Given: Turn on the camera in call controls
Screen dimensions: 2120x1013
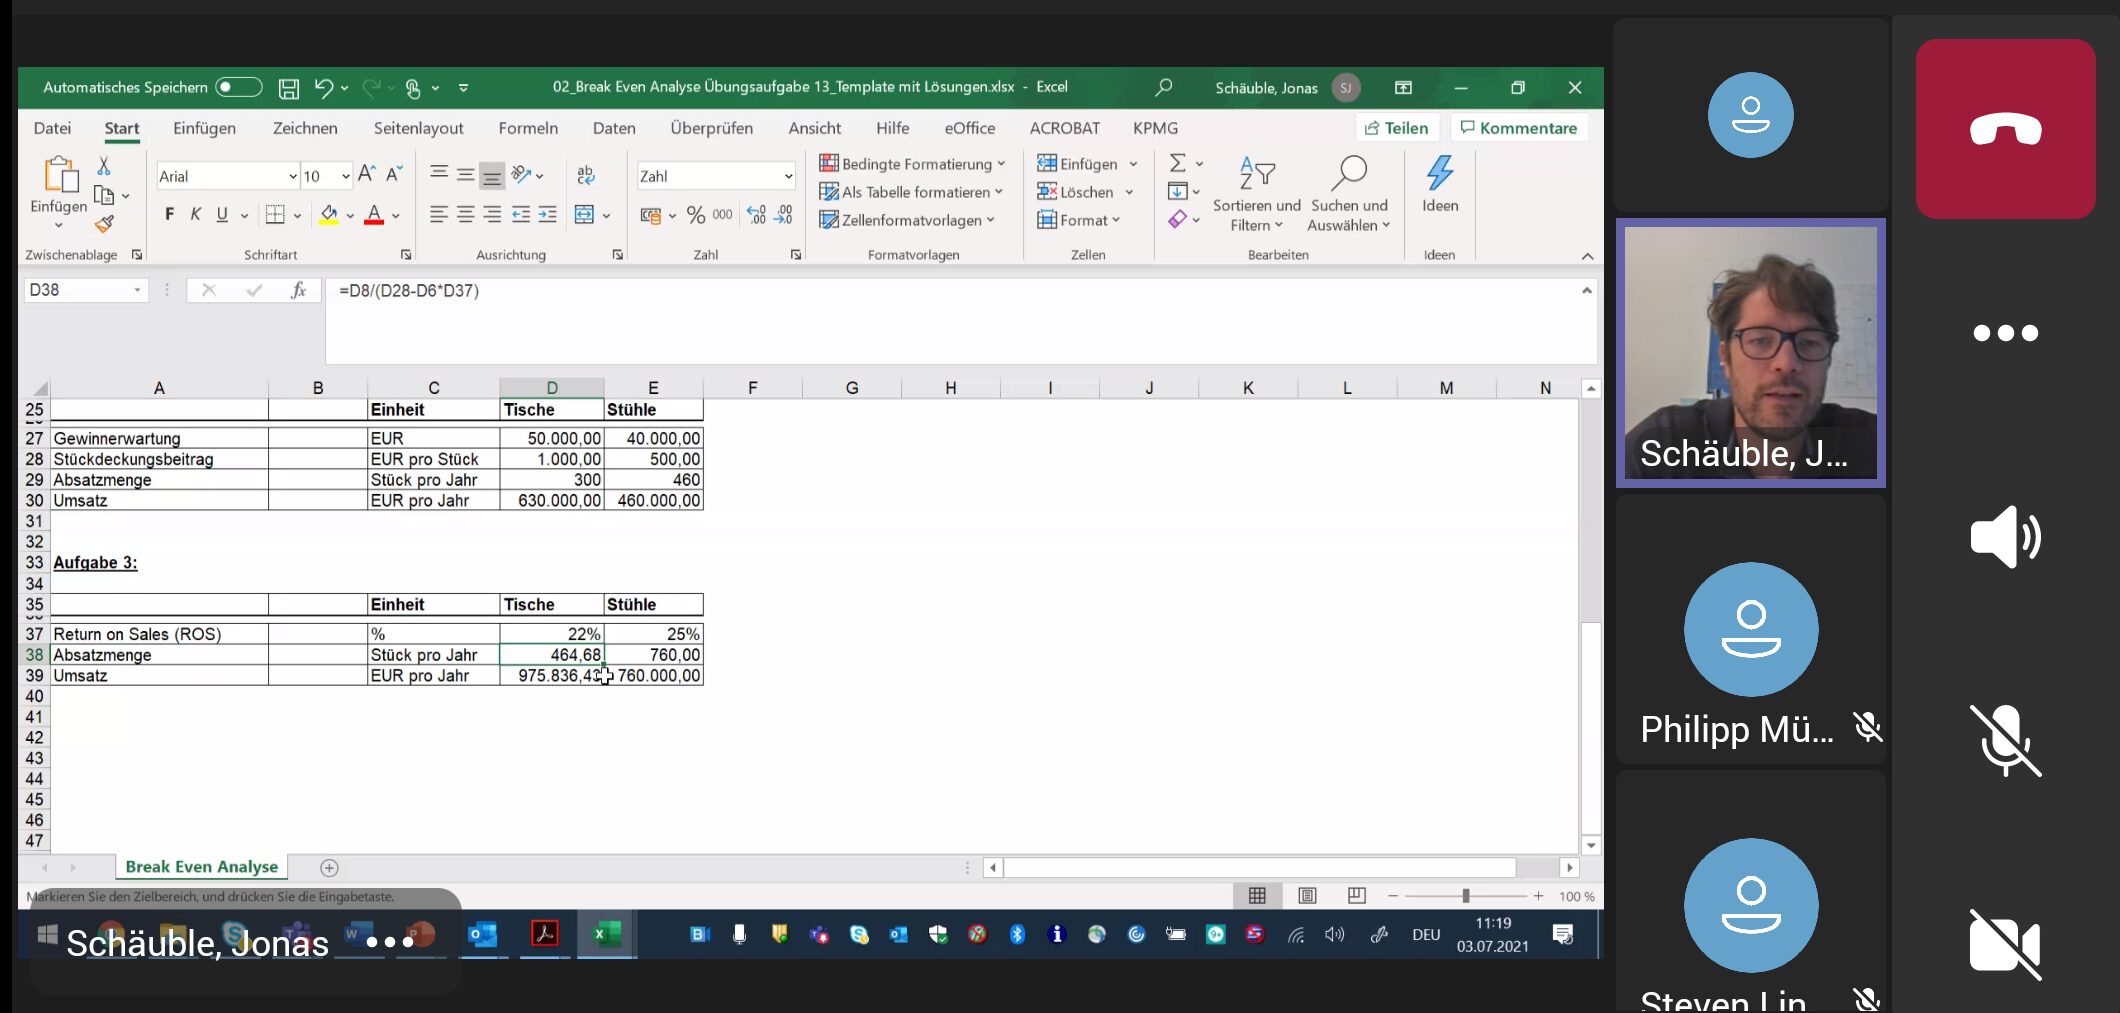Looking at the screenshot, I should (x=2004, y=944).
